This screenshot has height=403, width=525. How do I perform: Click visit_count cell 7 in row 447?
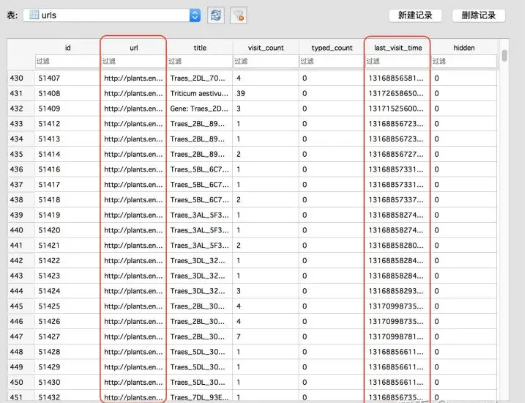(x=266, y=337)
